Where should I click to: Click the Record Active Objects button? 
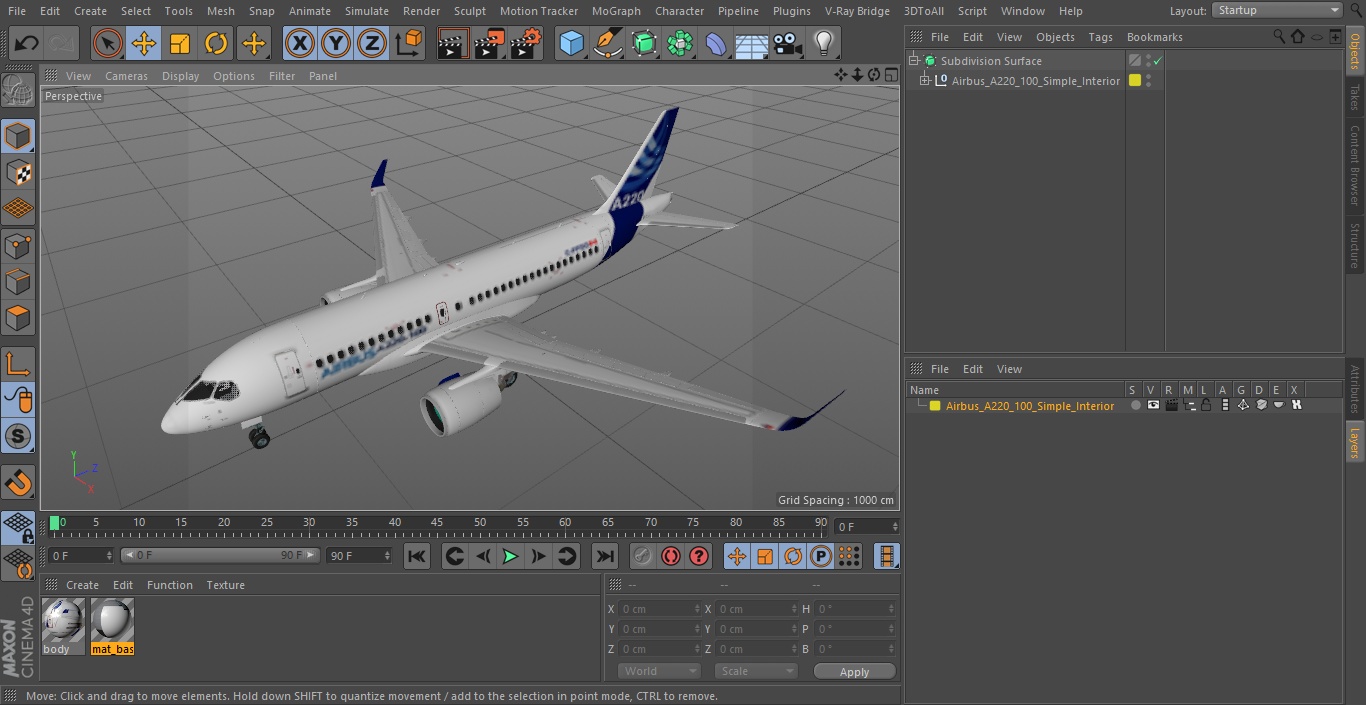643,556
